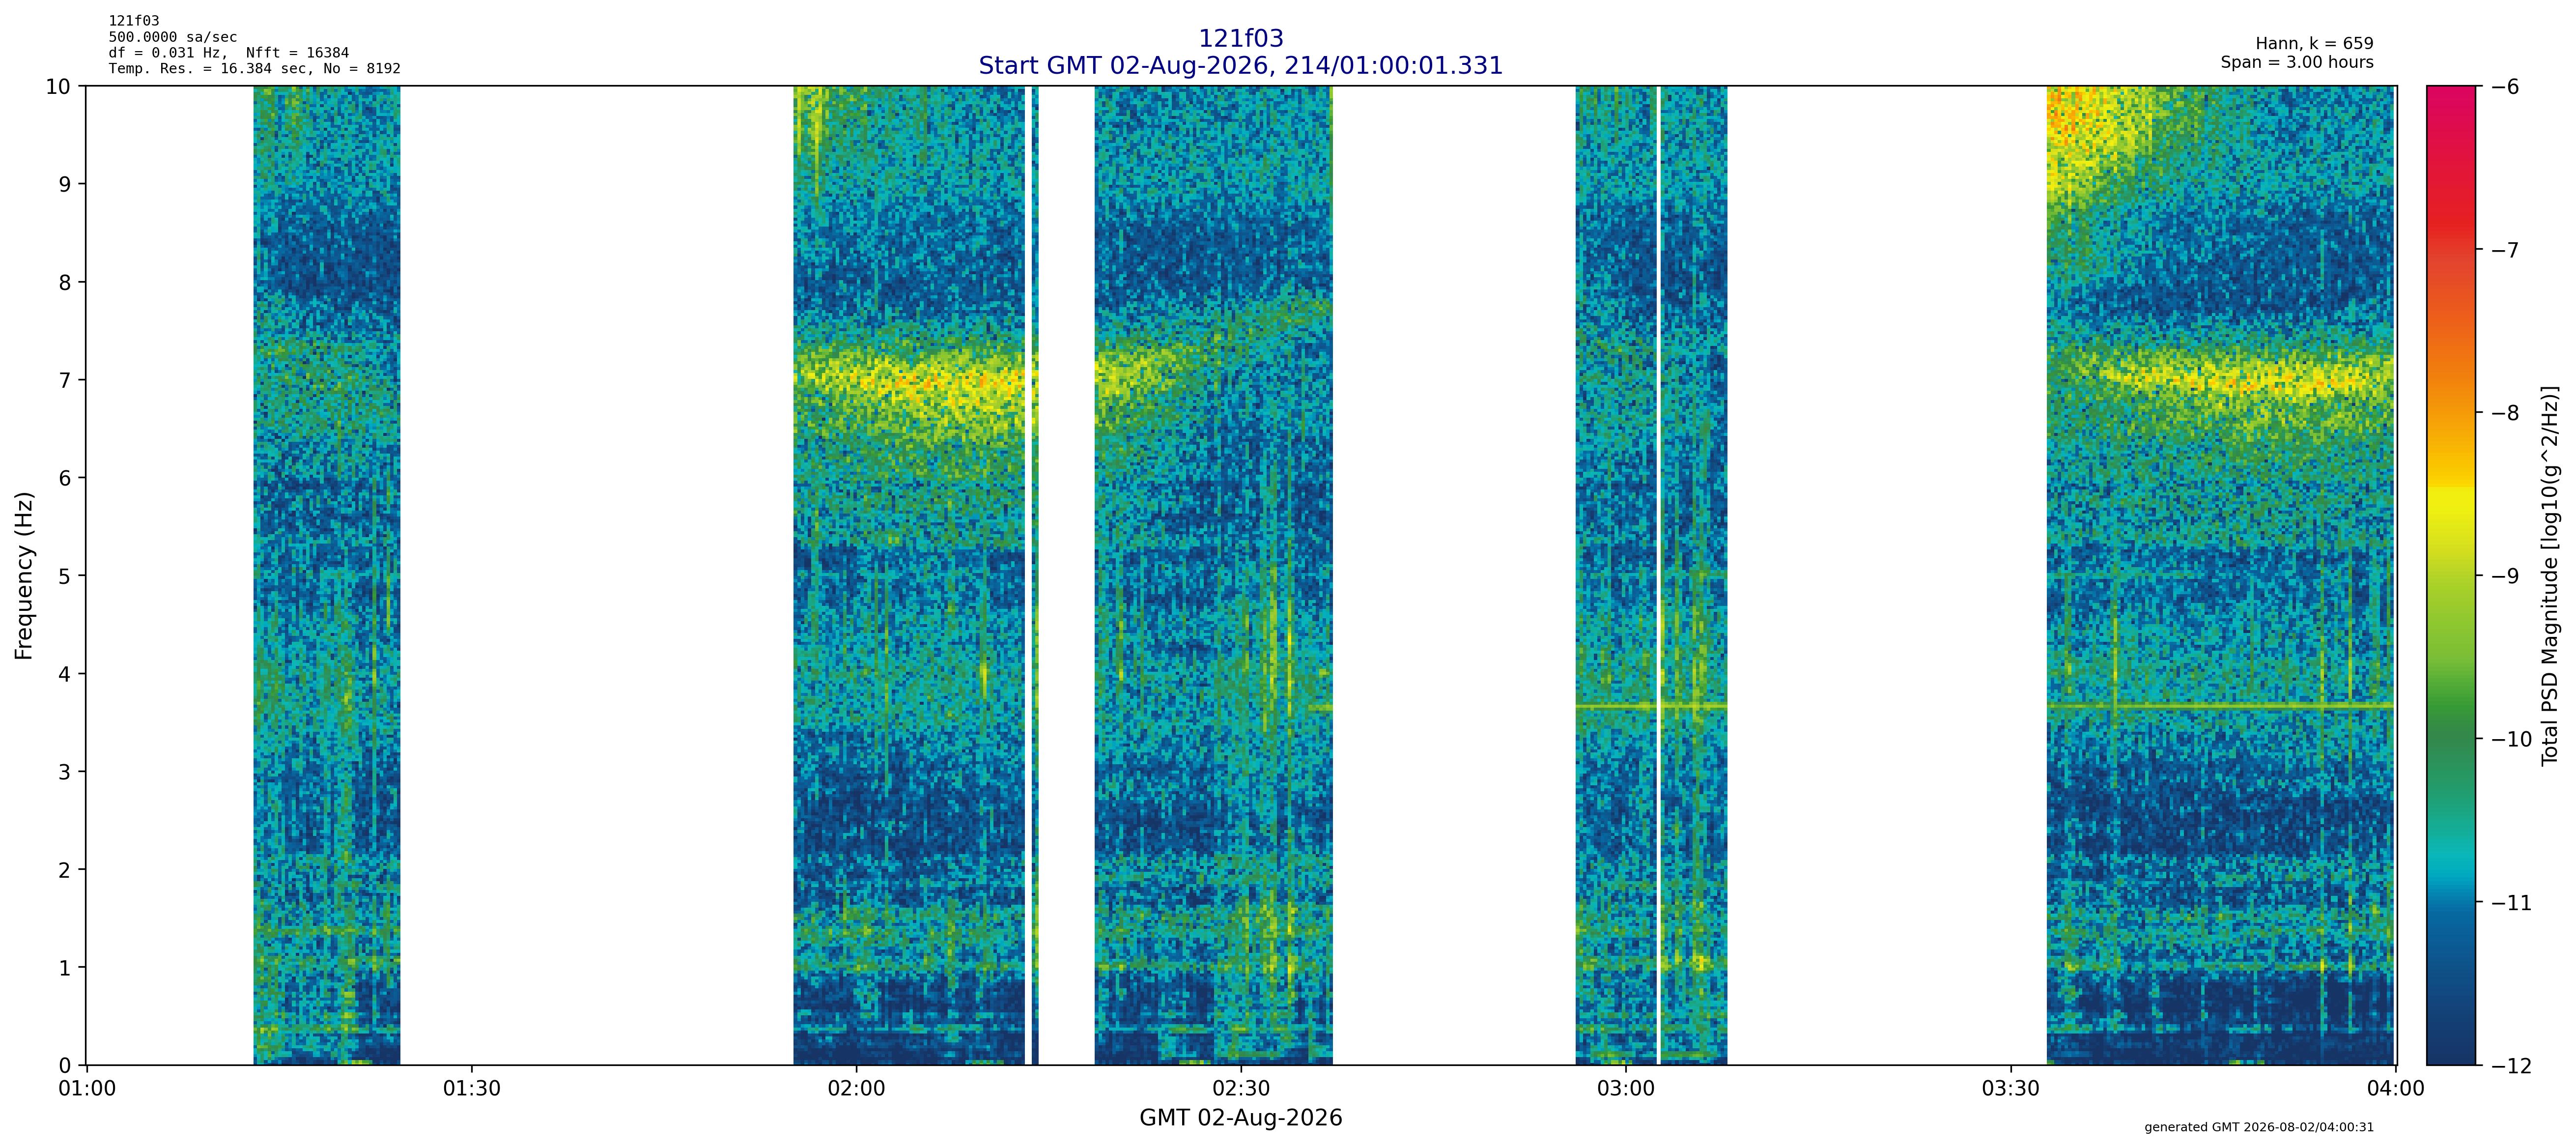Click the frequency axis tick label "0"
Viewport: 2576px width, 1148px height.
[65, 1065]
